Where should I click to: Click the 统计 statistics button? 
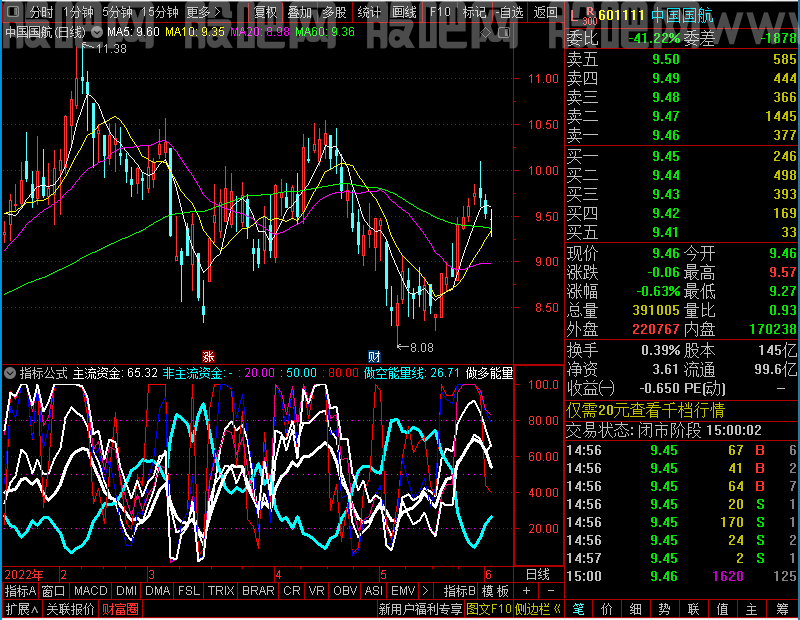[369, 12]
